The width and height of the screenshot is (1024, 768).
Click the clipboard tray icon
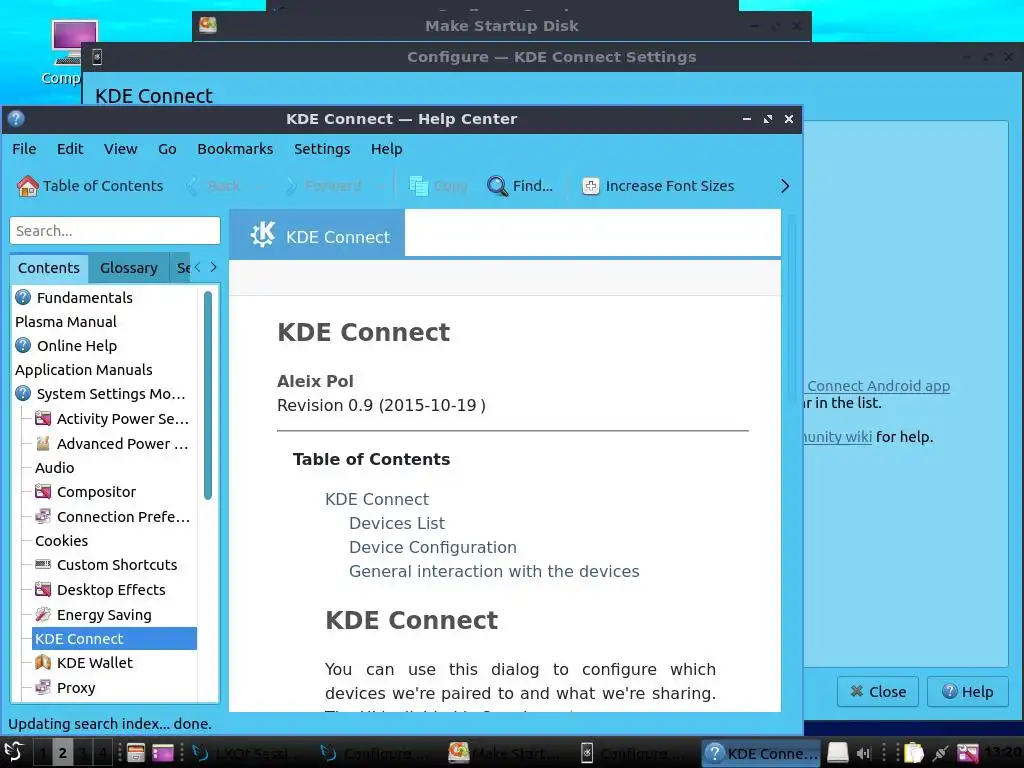click(914, 754)
